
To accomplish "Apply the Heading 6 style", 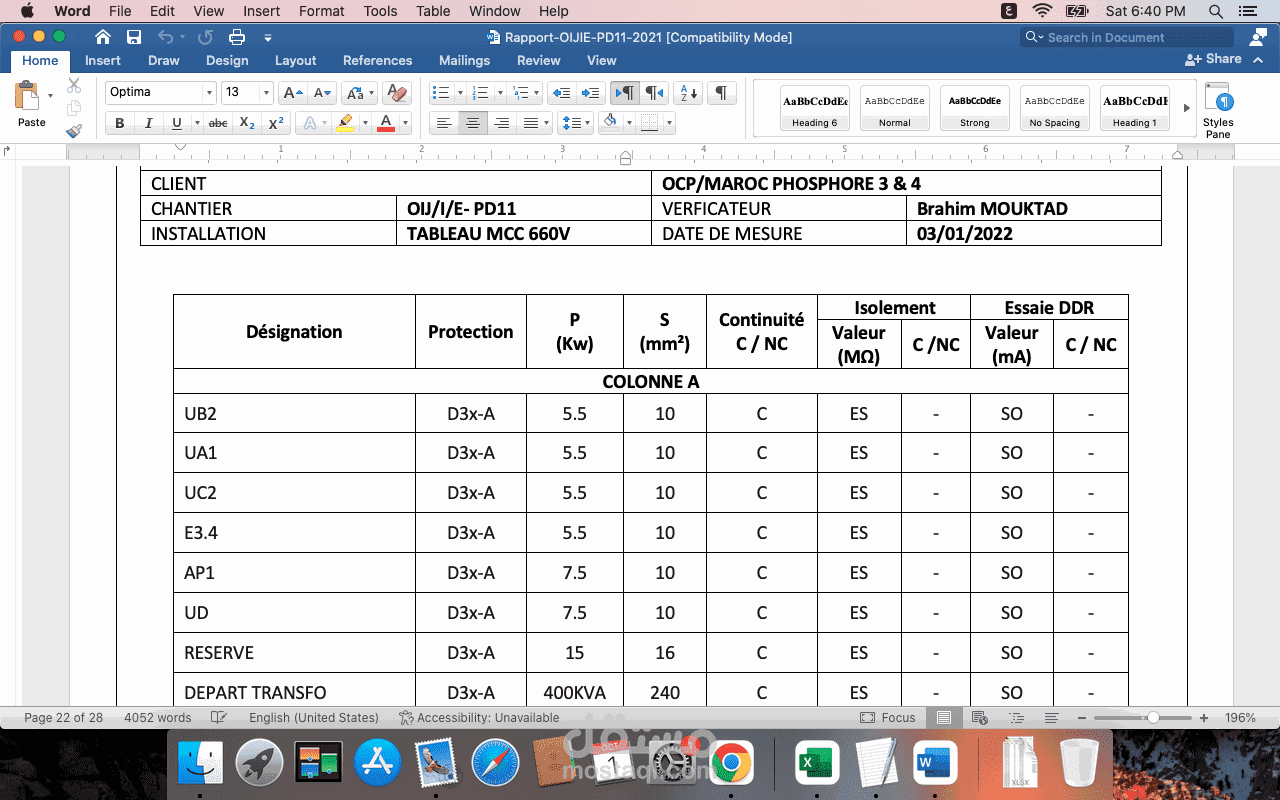I will [x=815, y=108].
